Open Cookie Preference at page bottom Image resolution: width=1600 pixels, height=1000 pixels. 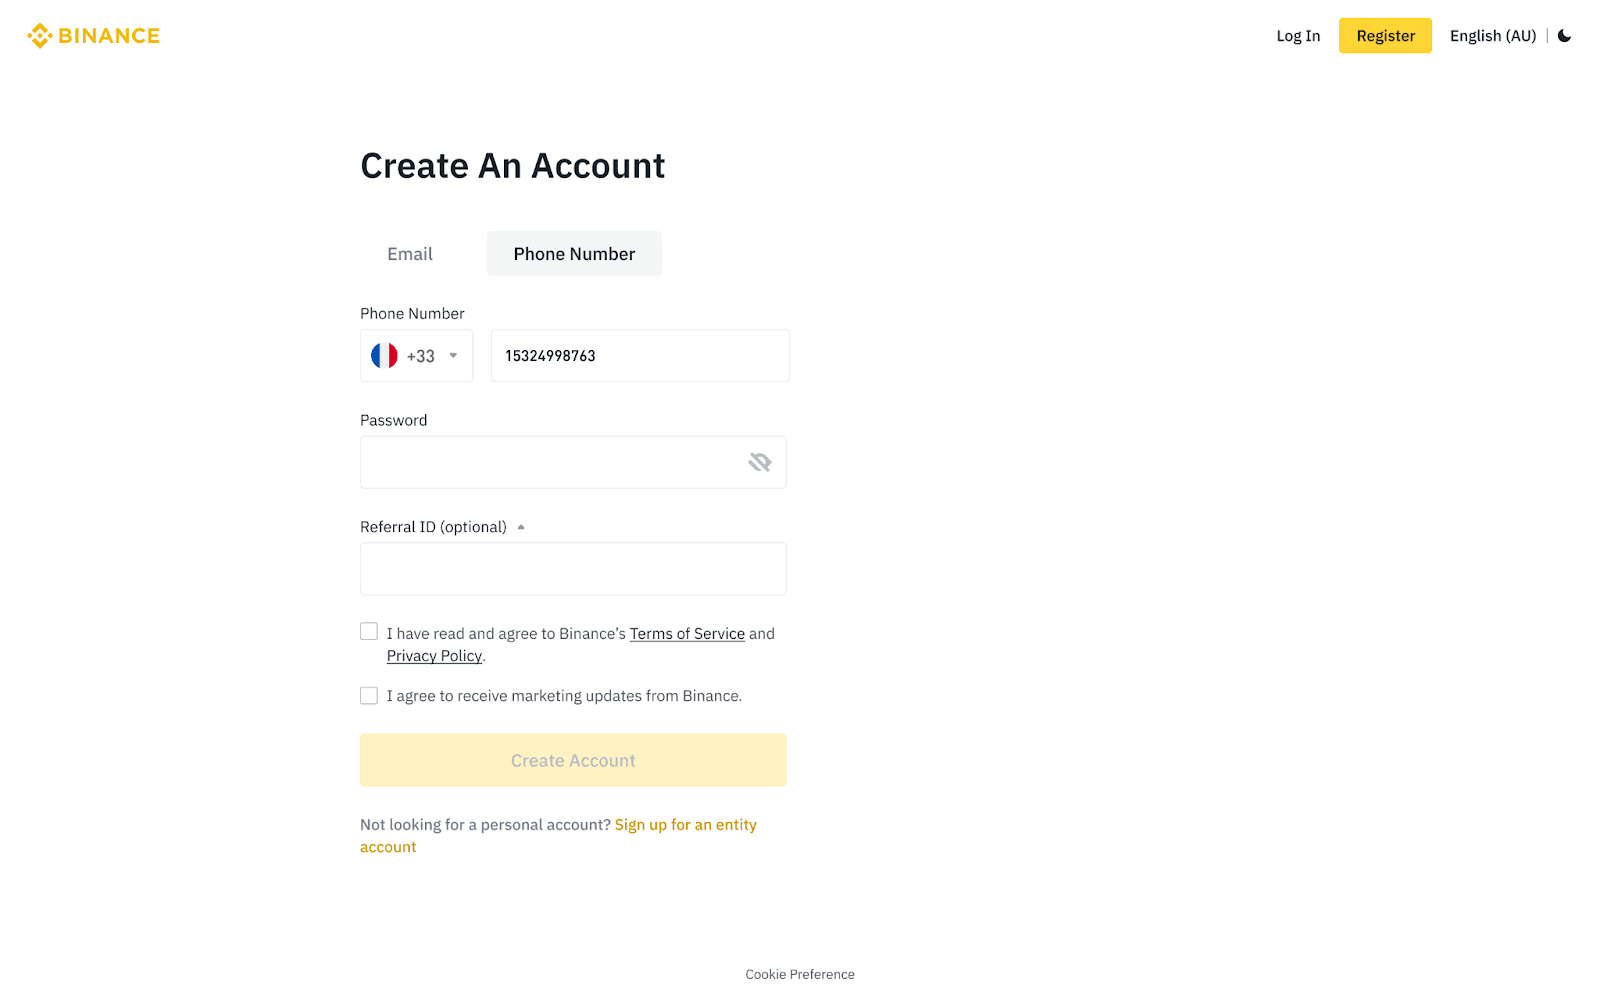[x=800, y=974]
